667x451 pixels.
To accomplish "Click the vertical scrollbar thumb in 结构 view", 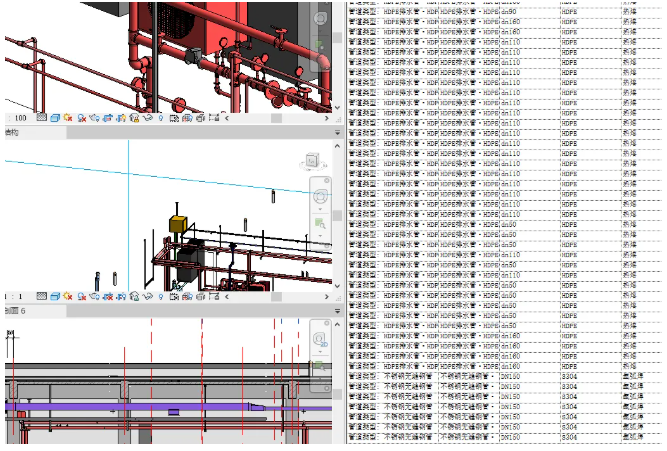I will coord(337,215).
